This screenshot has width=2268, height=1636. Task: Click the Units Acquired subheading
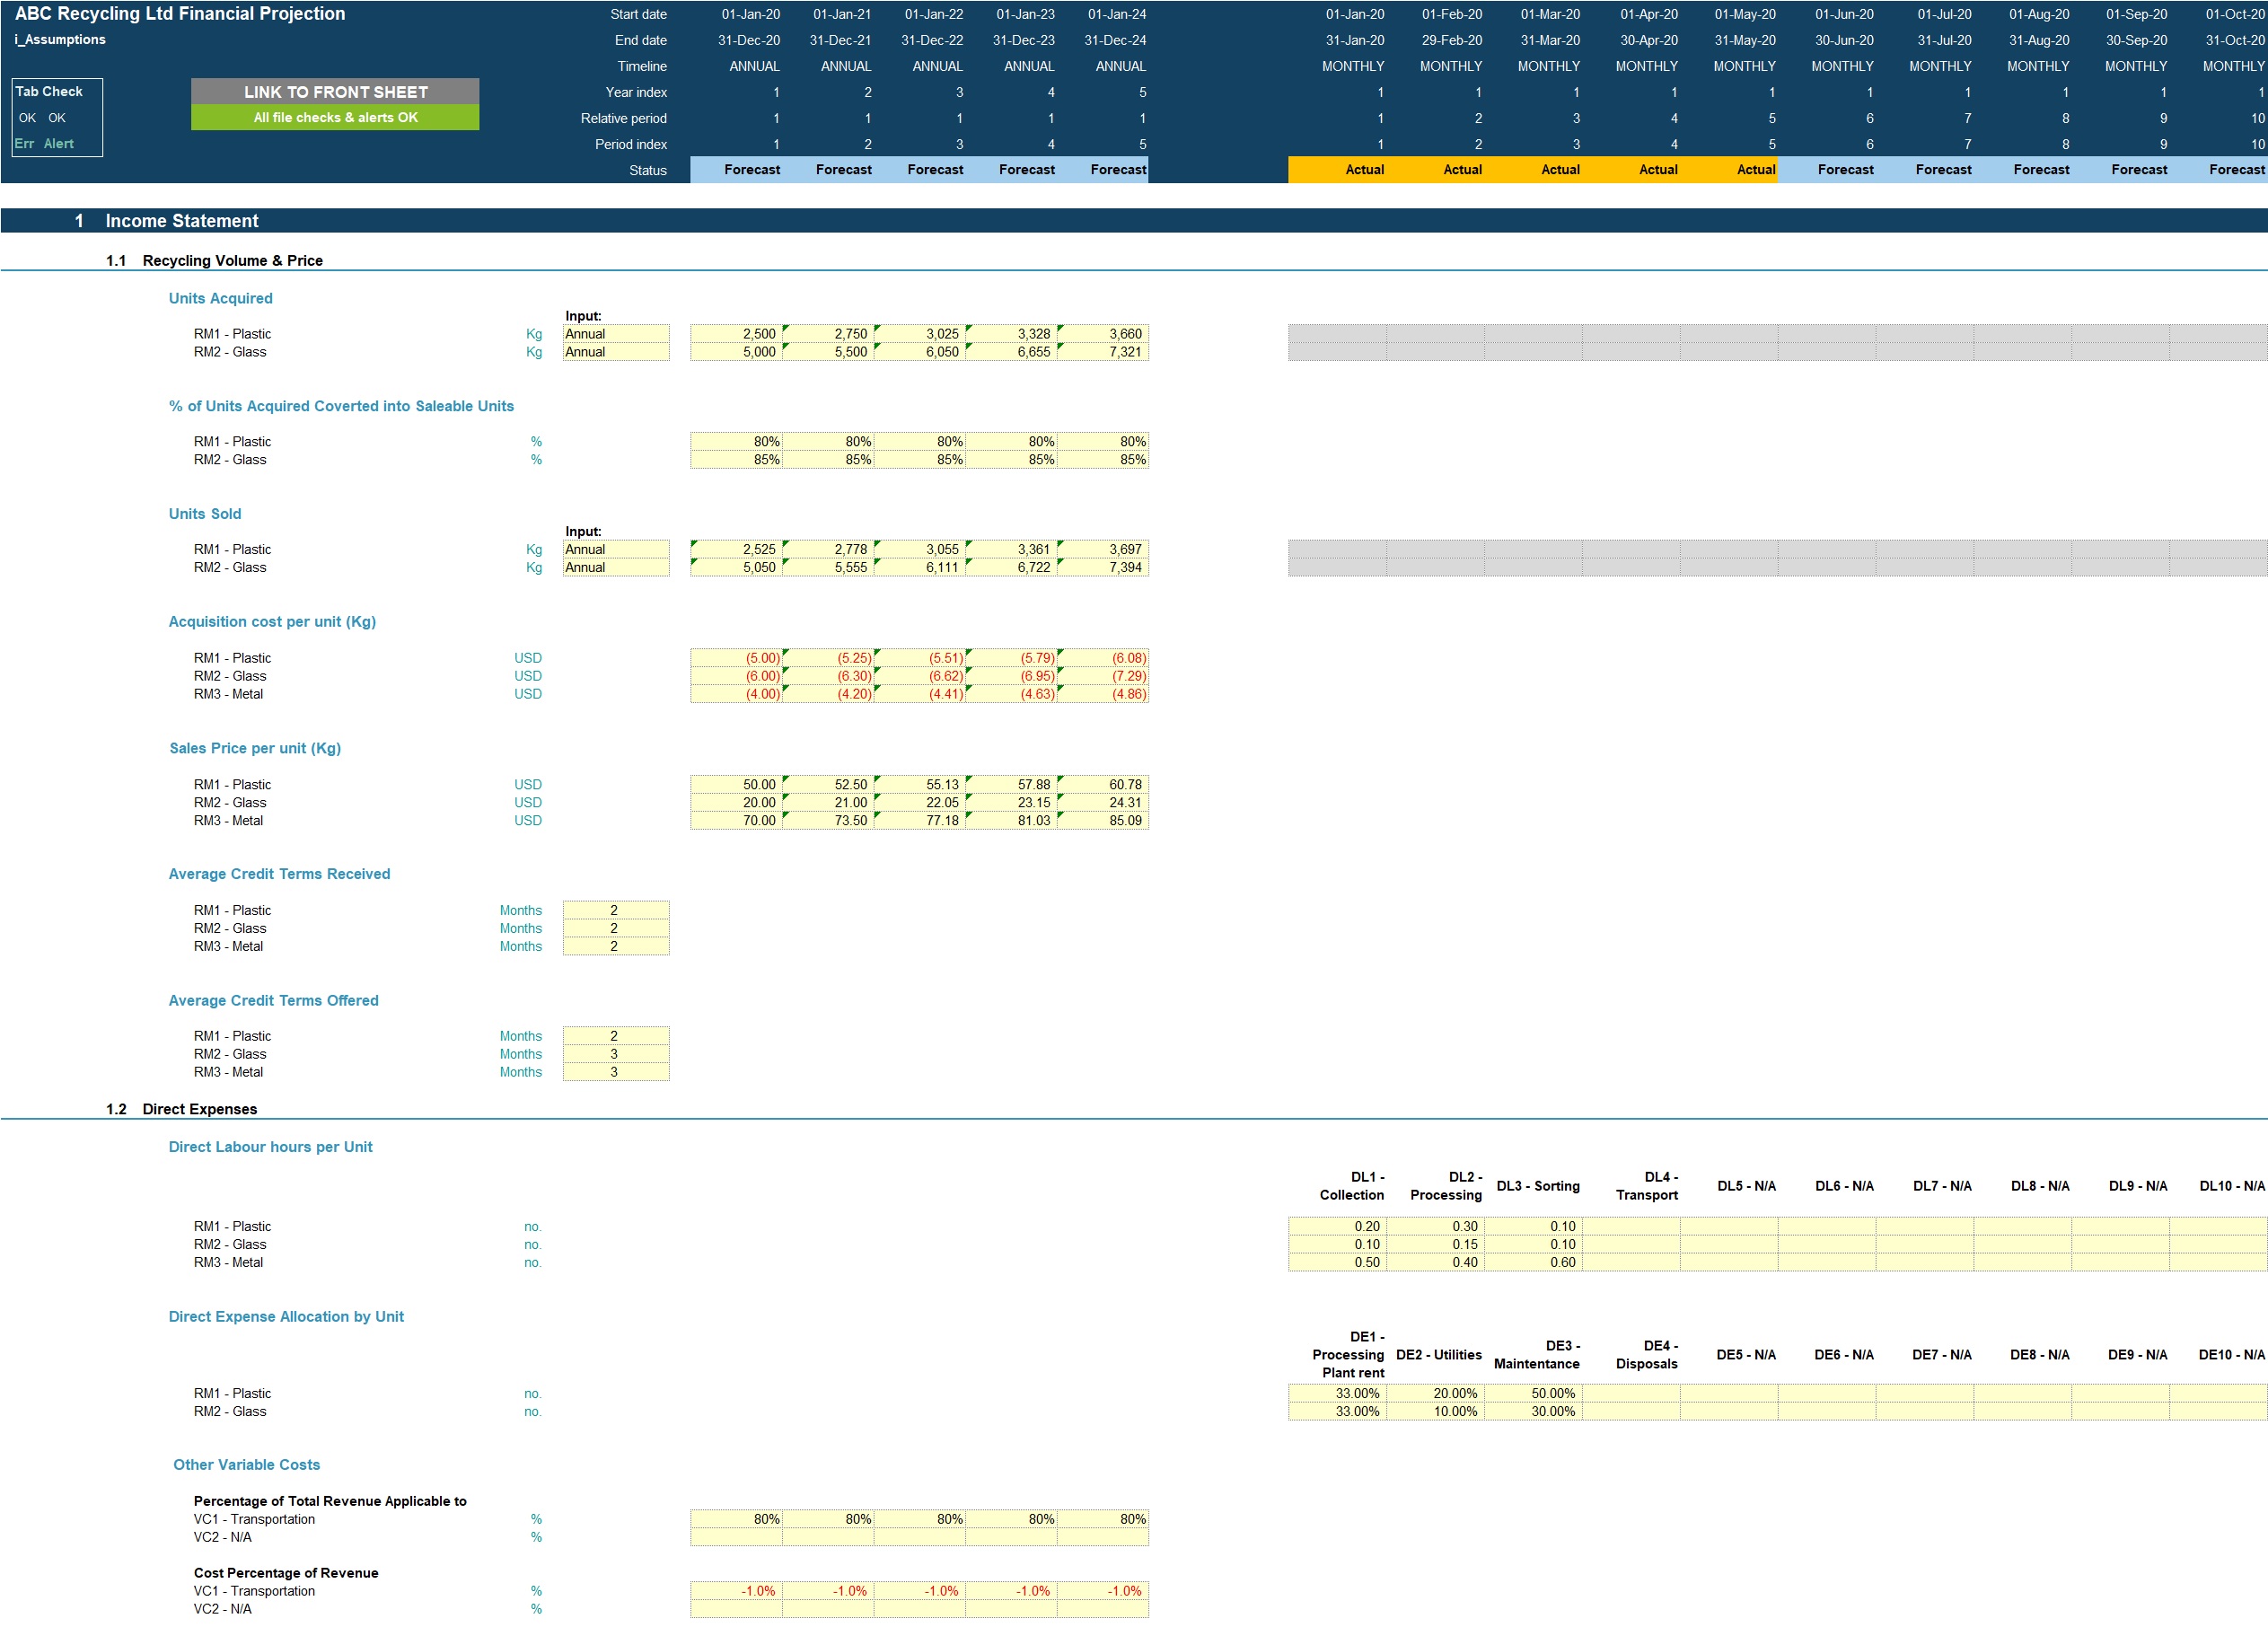coord(220,298)
